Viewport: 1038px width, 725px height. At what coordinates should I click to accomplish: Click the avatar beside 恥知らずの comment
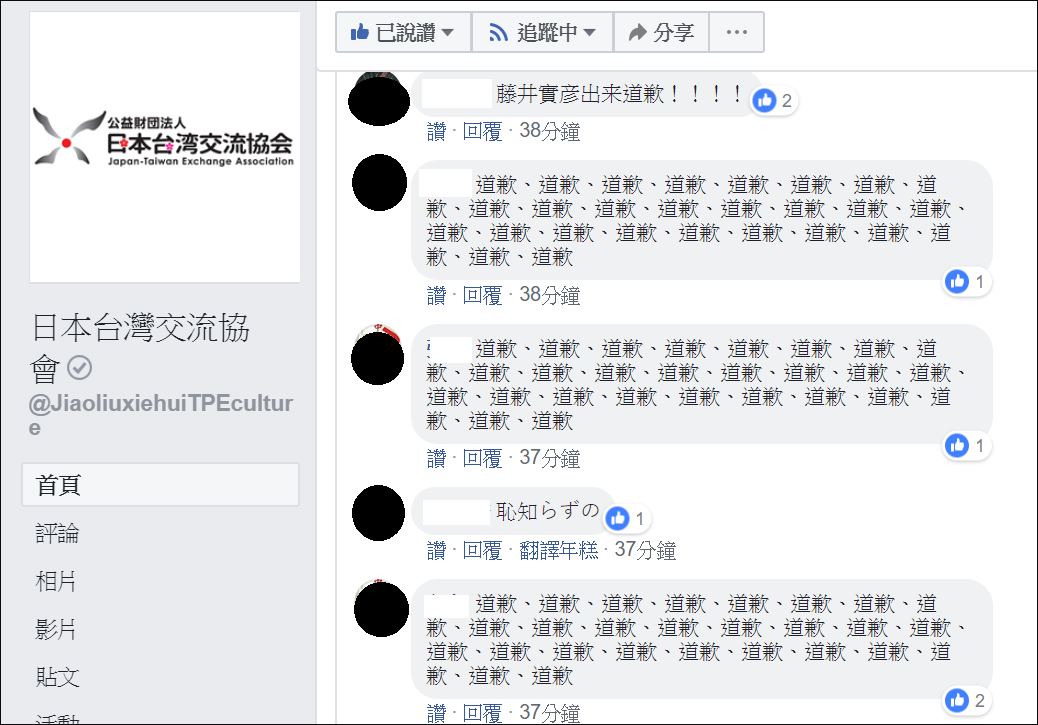(x=379, y=513)
